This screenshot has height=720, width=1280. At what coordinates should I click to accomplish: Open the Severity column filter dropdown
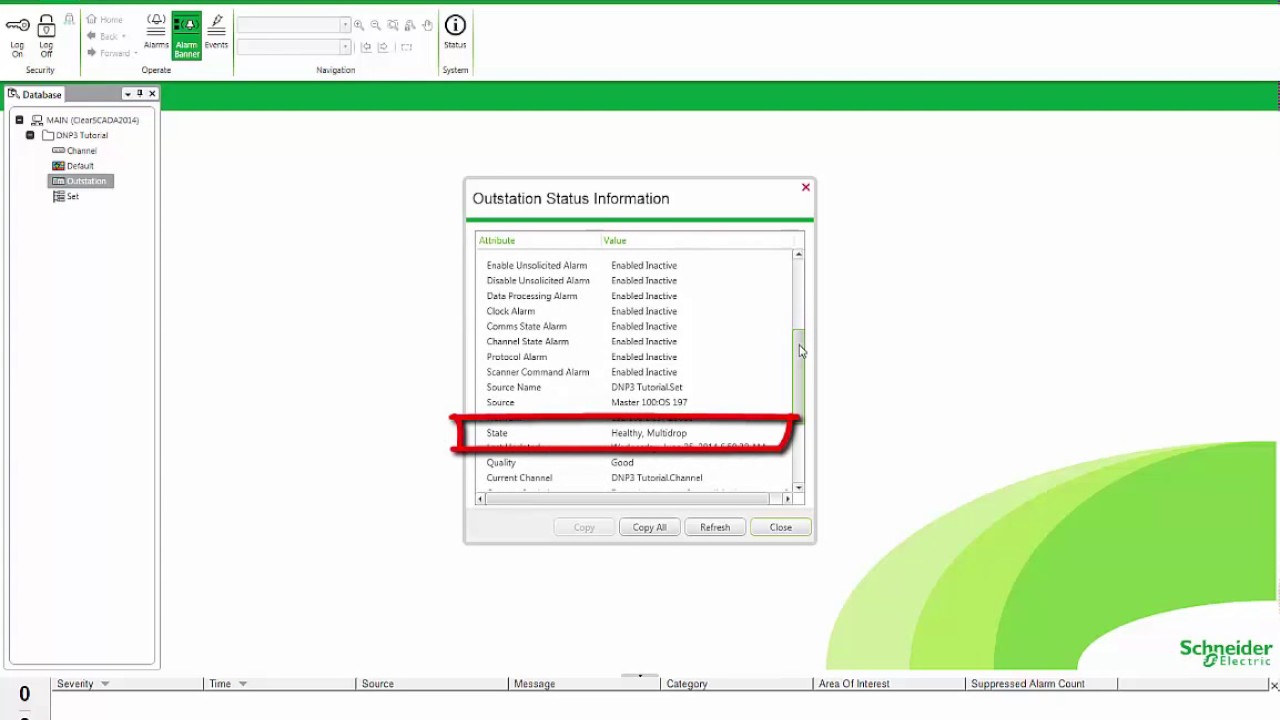pos(105,684)
